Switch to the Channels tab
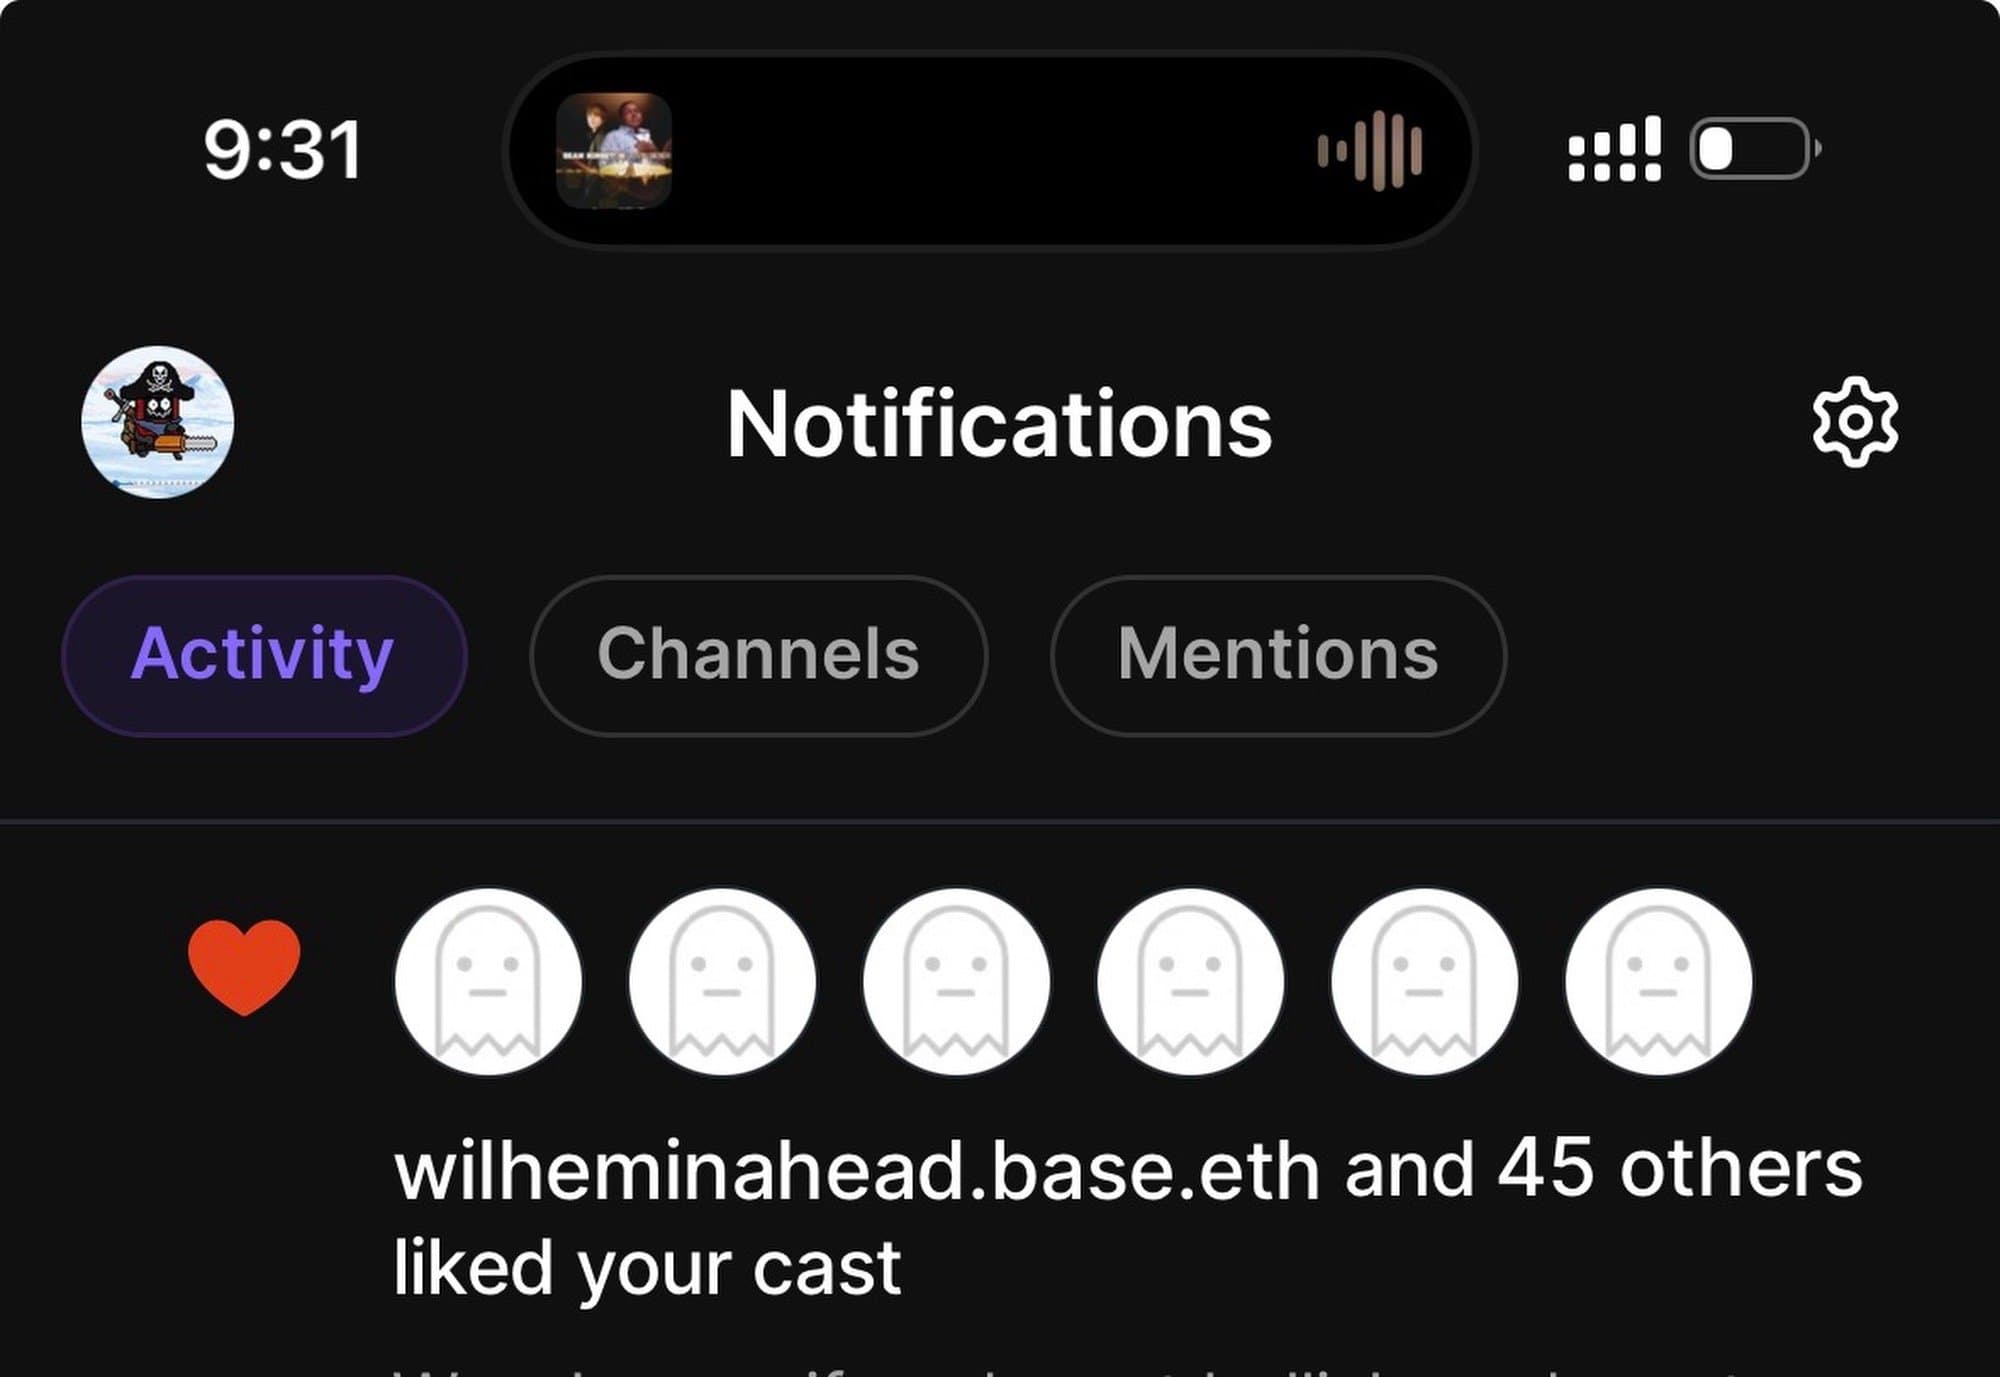Image resolution: width=2000 pixels, height=1377 pixels. [758, 655]
